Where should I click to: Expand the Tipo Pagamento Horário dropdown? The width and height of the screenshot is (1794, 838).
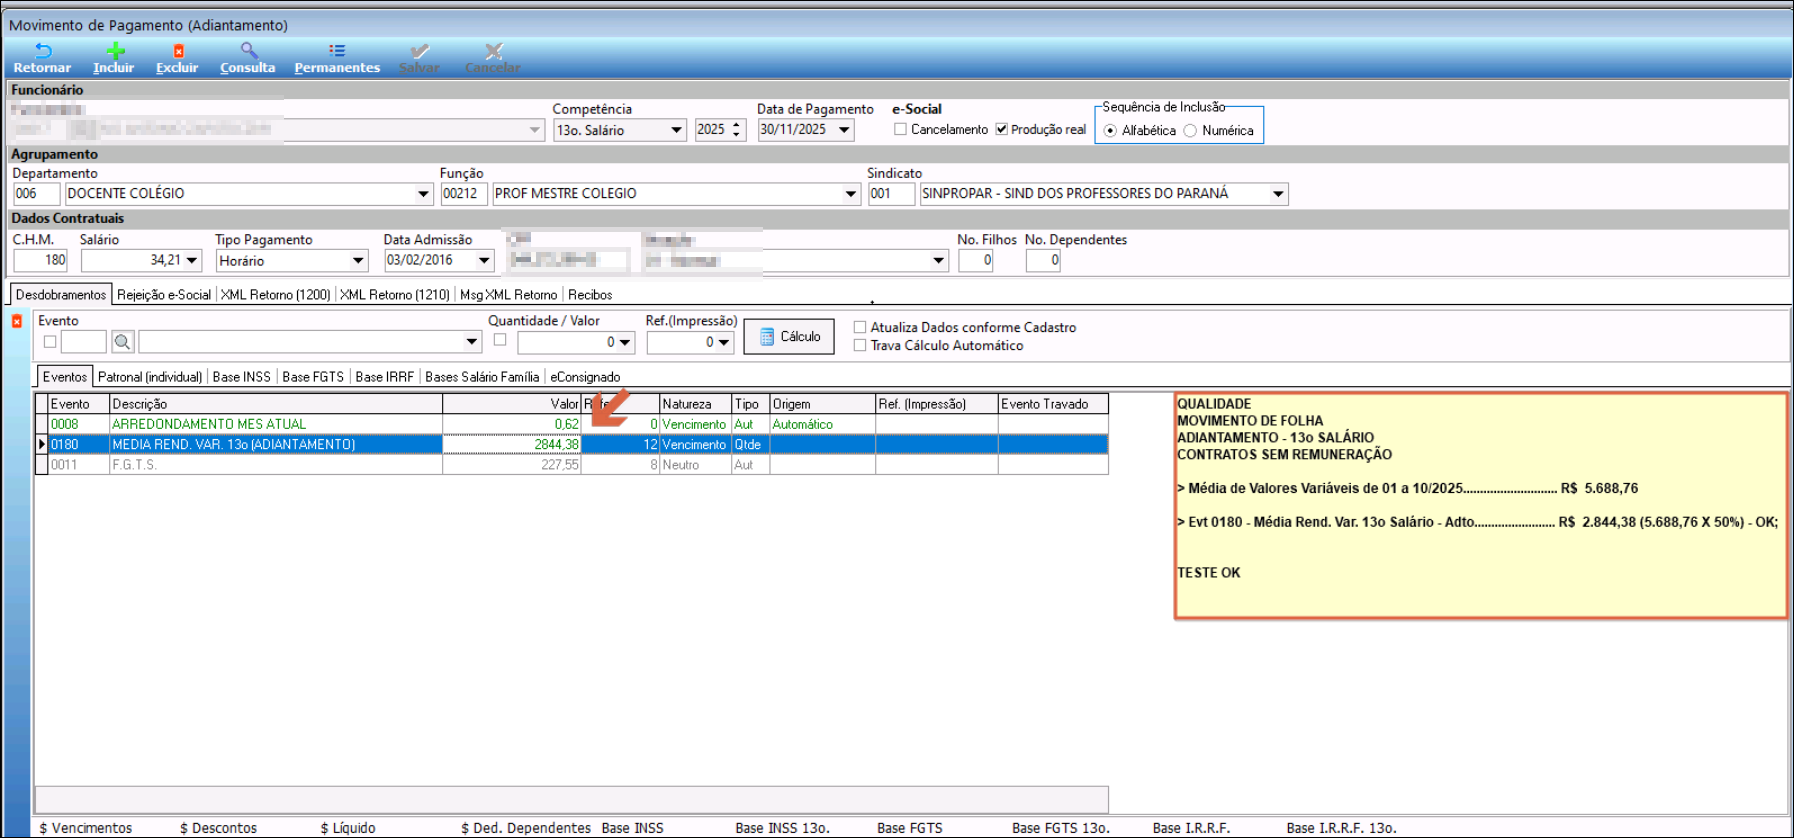pyautogui.click(x=358, y=261)
